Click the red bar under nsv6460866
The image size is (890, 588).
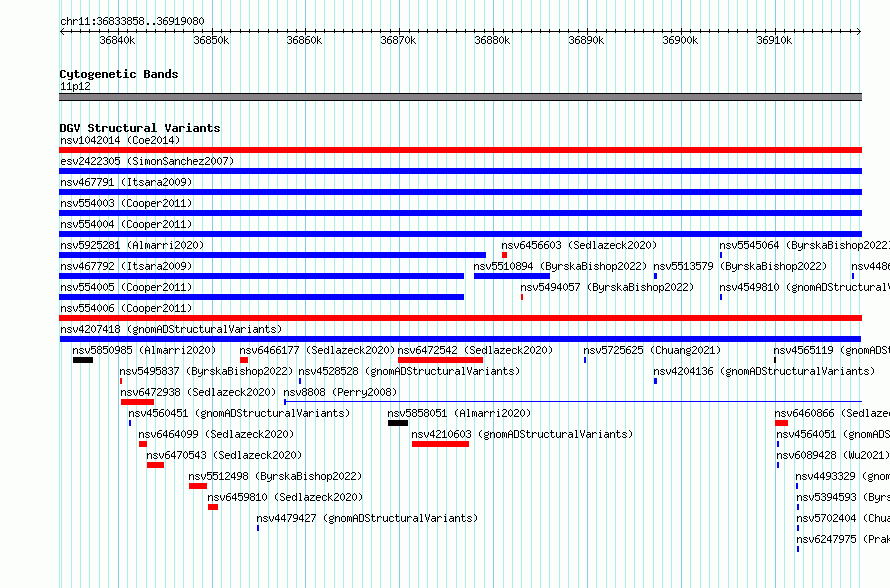click(x=781, y=423)
